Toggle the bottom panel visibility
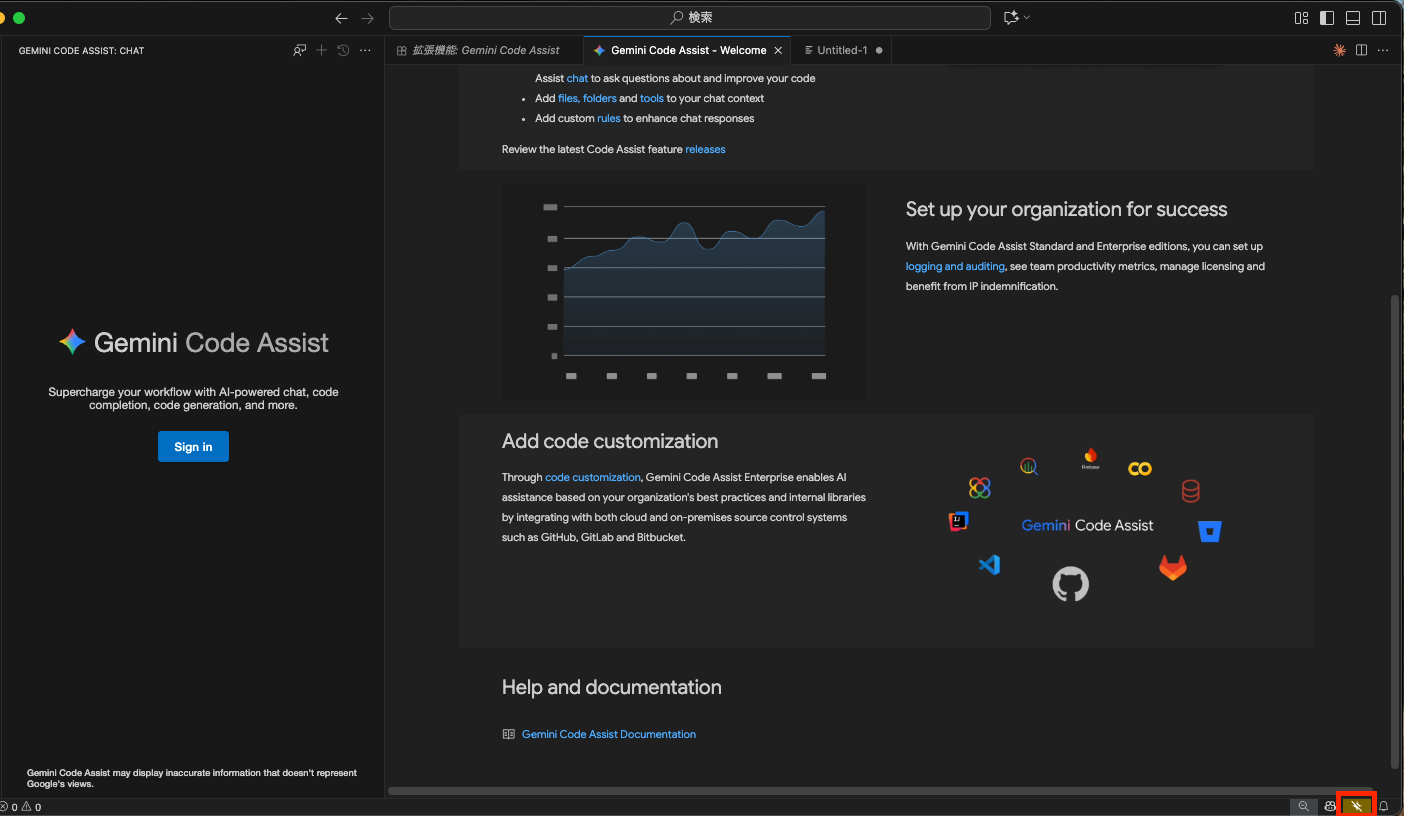Screen dimensions: 1404x816 point(1353,18)
